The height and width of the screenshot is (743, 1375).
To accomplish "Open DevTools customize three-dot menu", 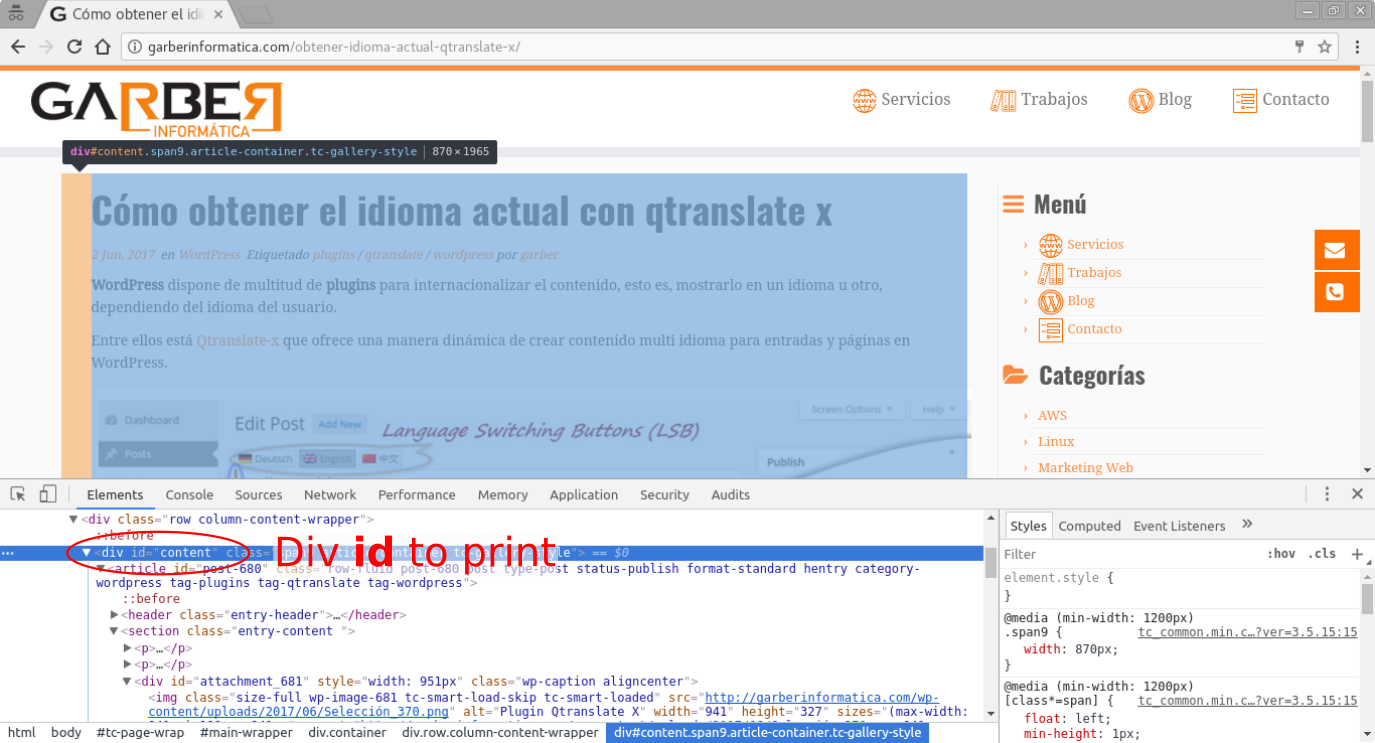I will [x=1327, y=494].
